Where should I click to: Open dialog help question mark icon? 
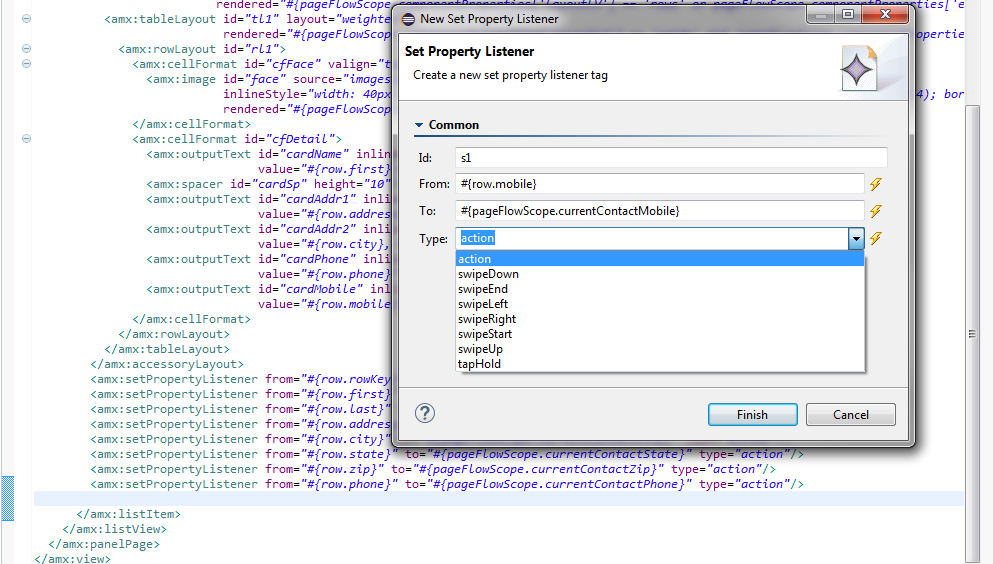click(x=424, y=413)
